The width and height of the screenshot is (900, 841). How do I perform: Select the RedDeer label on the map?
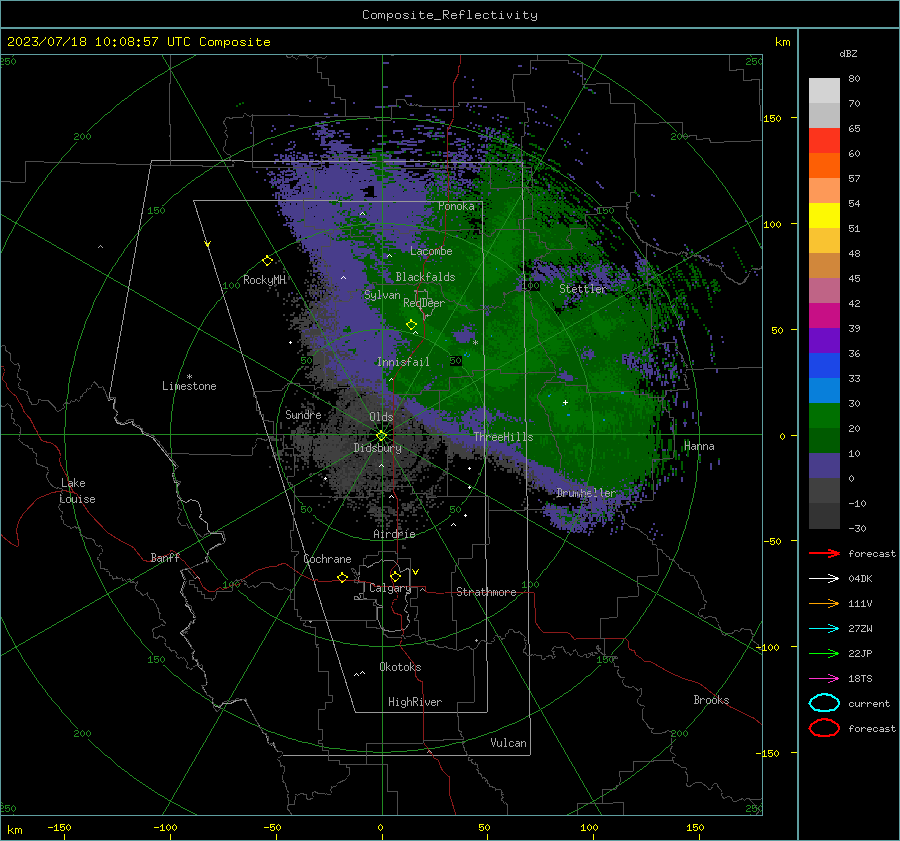point(424,303)
